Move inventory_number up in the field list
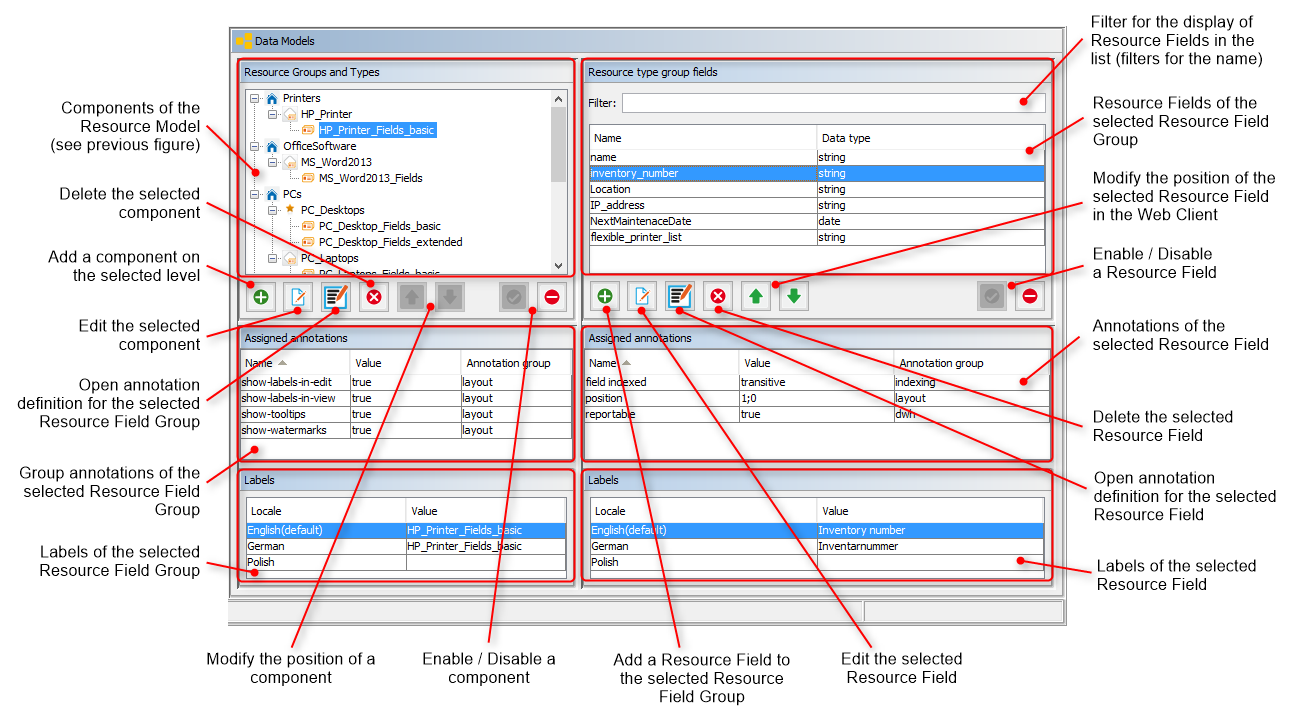 756,296
